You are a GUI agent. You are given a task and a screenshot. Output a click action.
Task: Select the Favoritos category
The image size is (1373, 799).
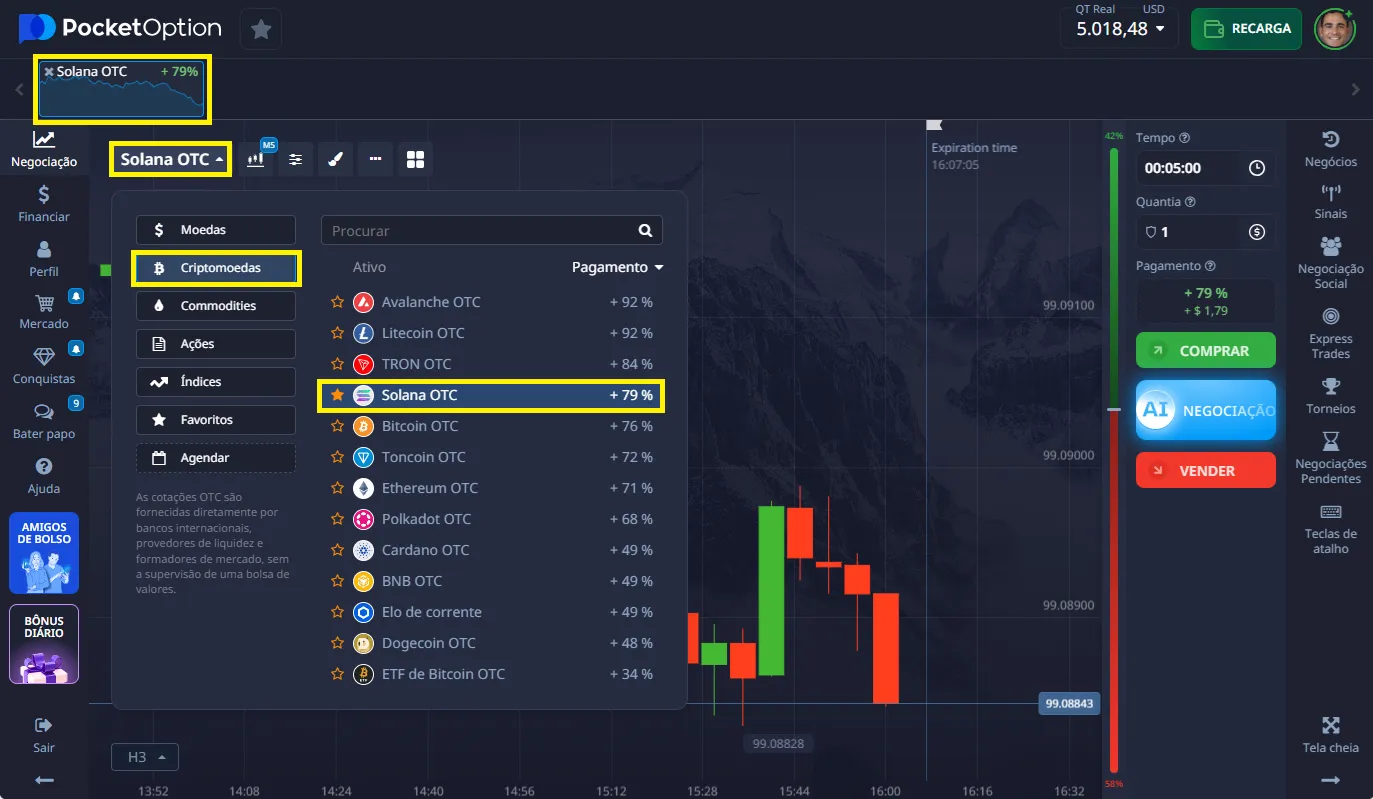[x=216, y=420]
